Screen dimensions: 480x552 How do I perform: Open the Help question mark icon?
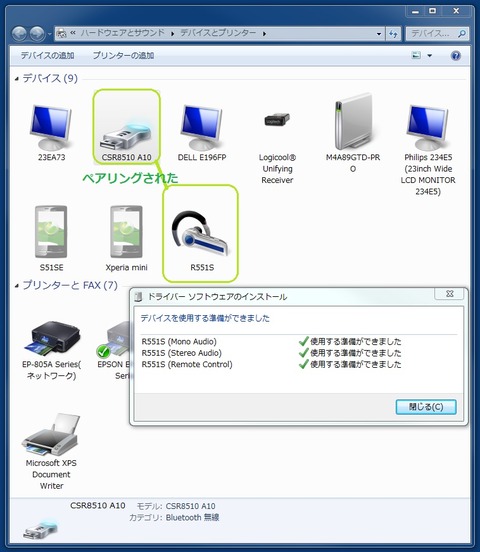tap(456, 56)
